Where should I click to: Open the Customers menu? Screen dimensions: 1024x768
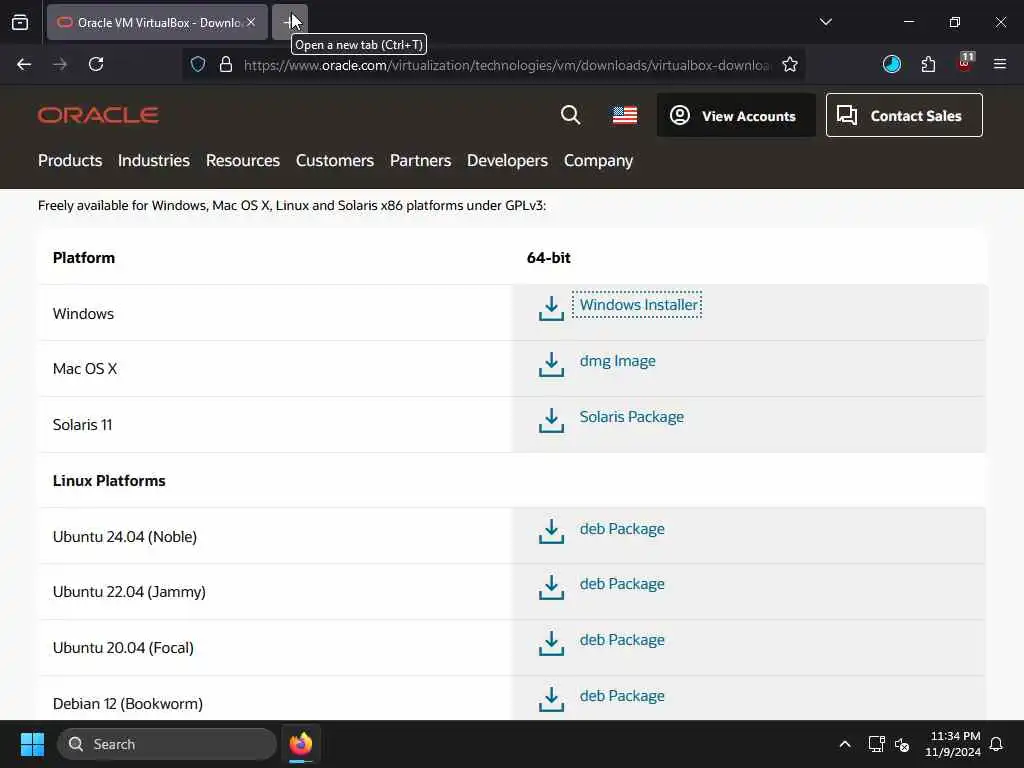[335, 161]
